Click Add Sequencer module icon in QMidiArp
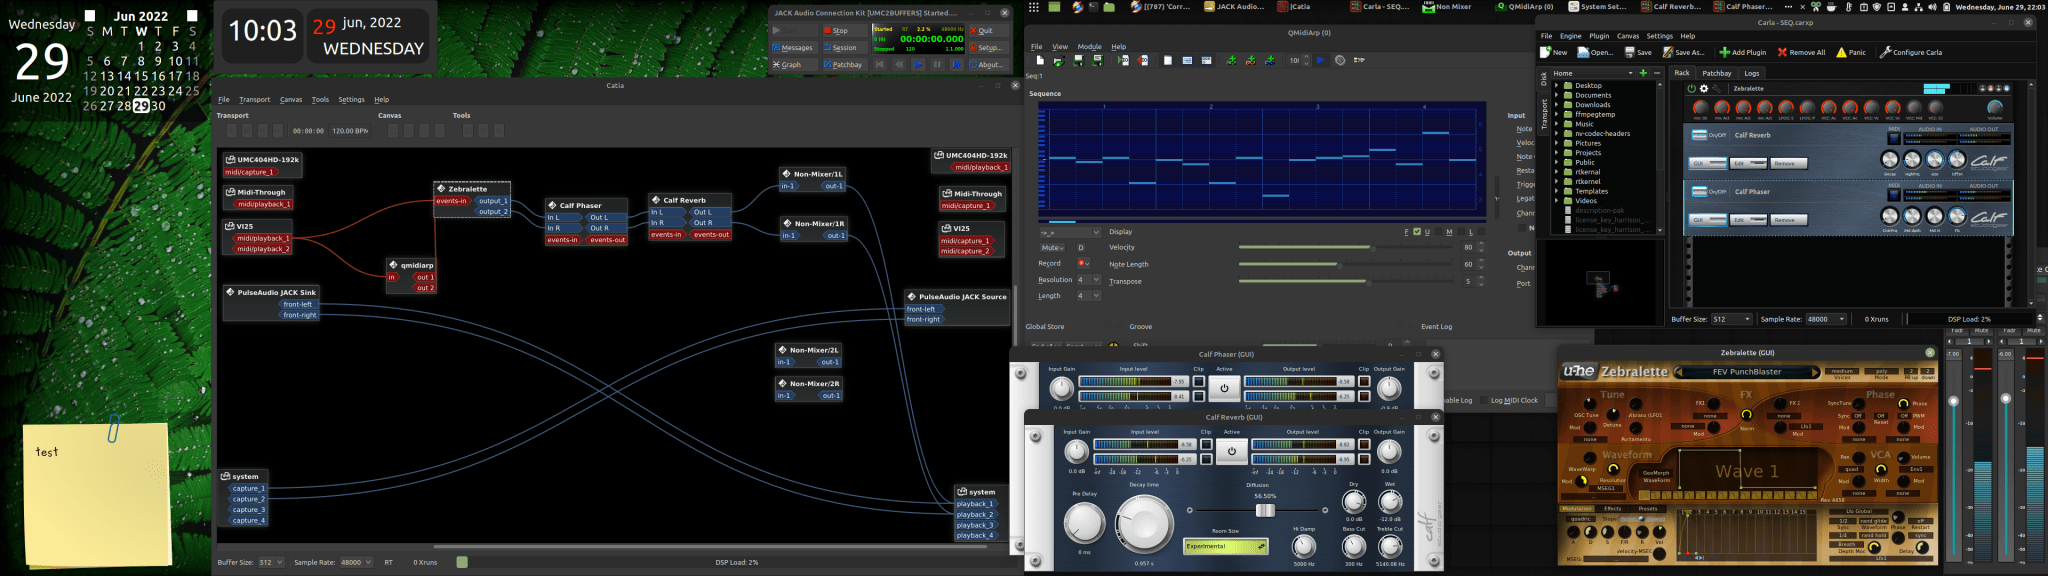This screenshot has width=2048, height=576. click(1270, 60)
